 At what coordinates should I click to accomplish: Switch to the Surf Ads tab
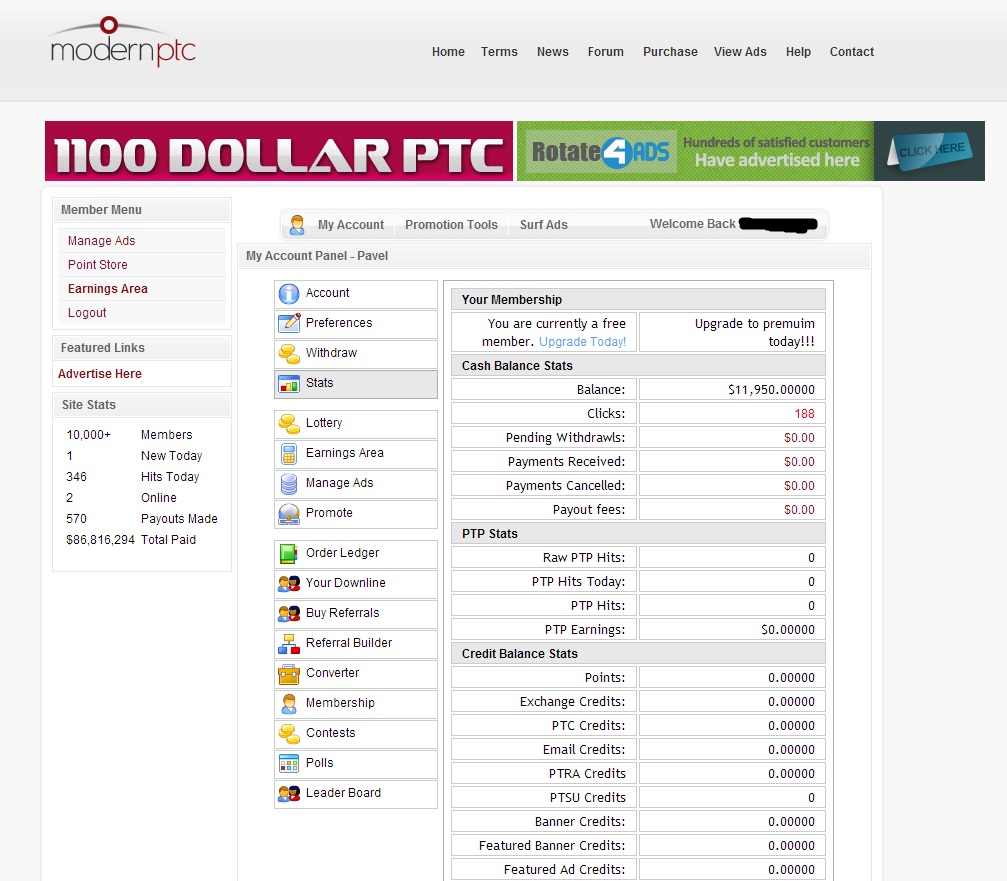[x=544, y=225]
